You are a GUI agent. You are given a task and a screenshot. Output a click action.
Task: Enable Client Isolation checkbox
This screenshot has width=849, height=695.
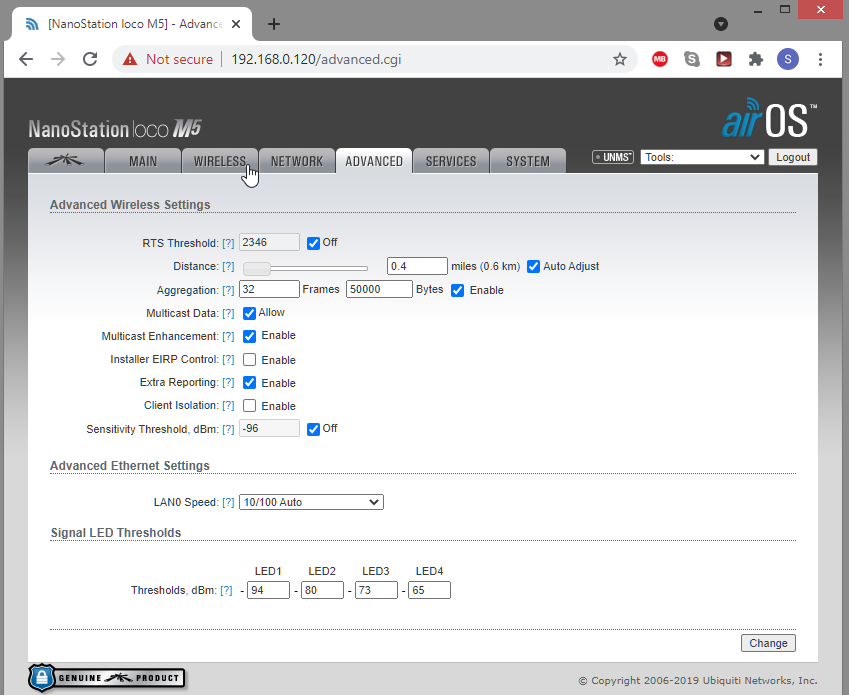pyautogui.click(x=249, y=405)
